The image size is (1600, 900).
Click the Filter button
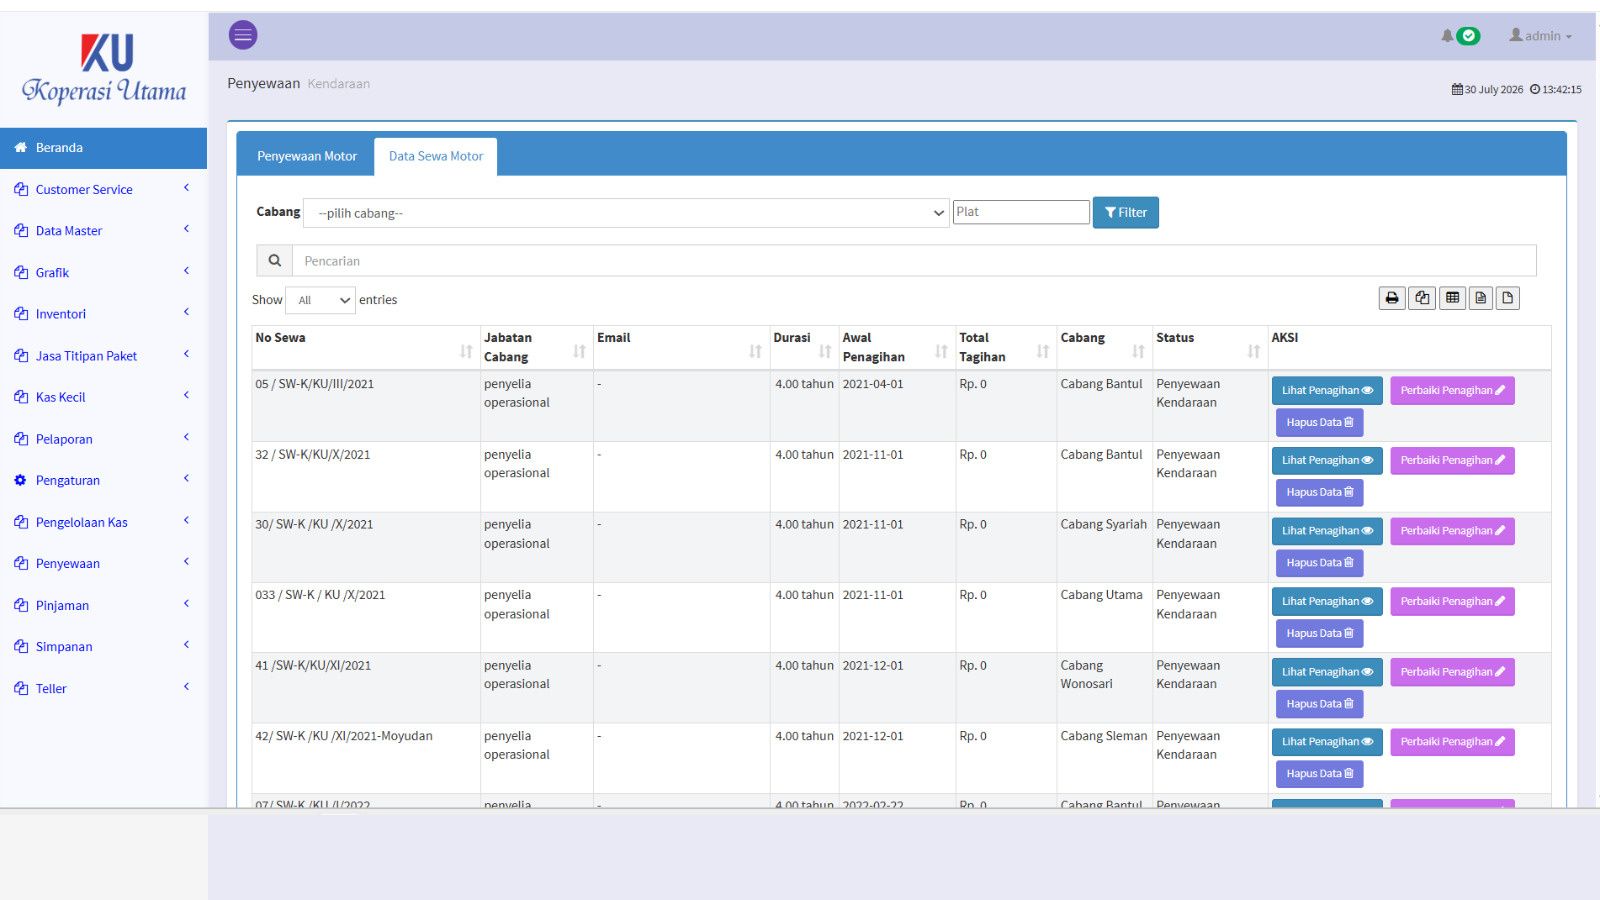tap(1126, 213)
